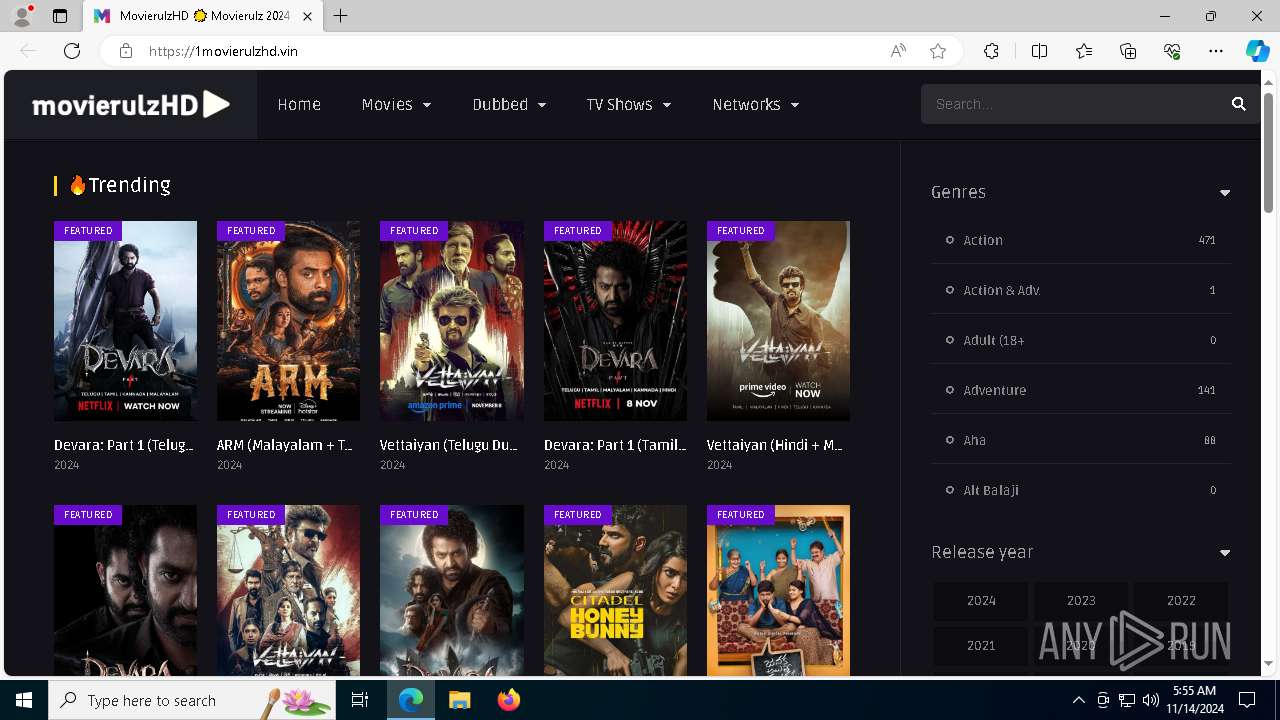Open the browser profile avatar
Screen dimensions: 1280x720
(x=22, y=16)
